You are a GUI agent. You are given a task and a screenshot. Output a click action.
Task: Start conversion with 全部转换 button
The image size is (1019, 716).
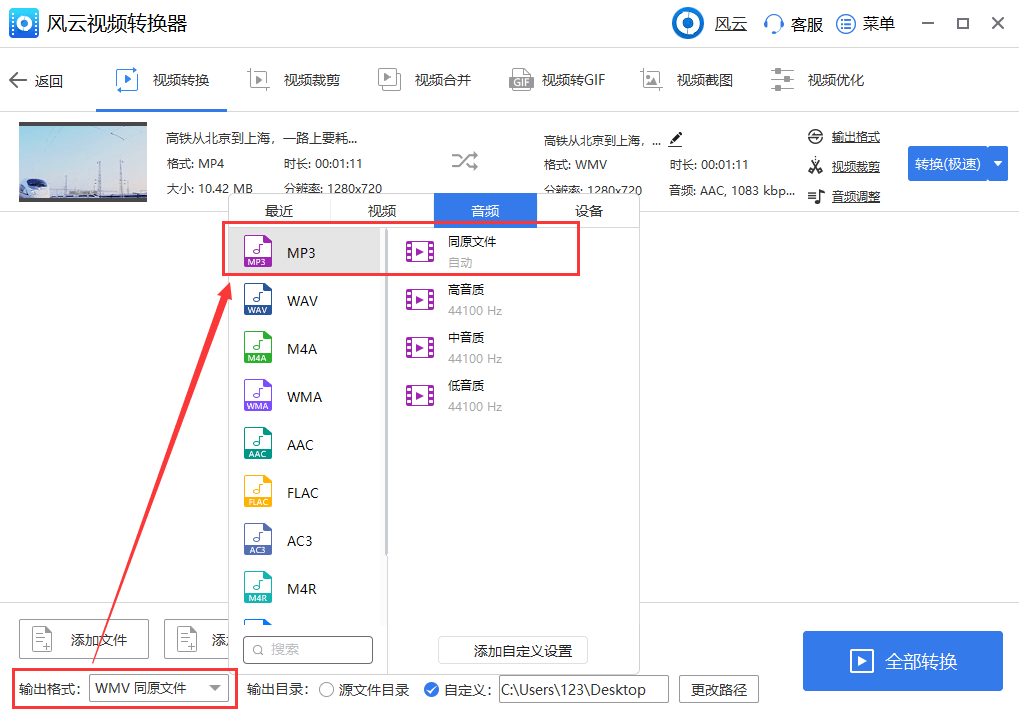coord(901,661)
